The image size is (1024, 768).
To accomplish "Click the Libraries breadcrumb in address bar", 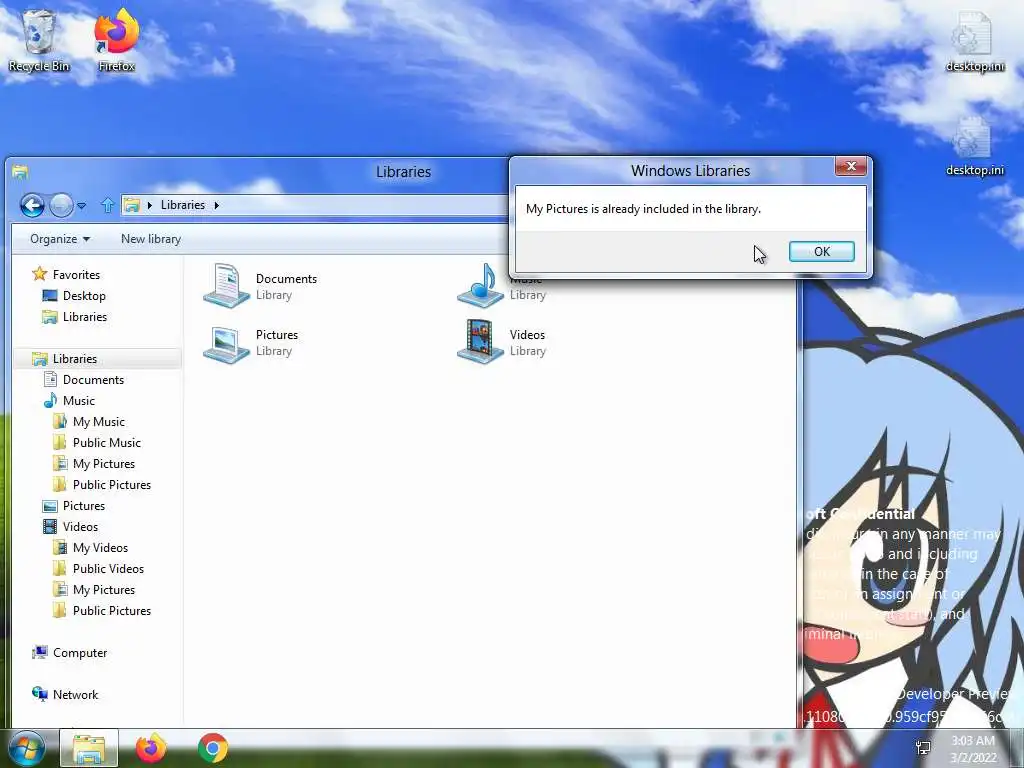I will click(183, 205).
